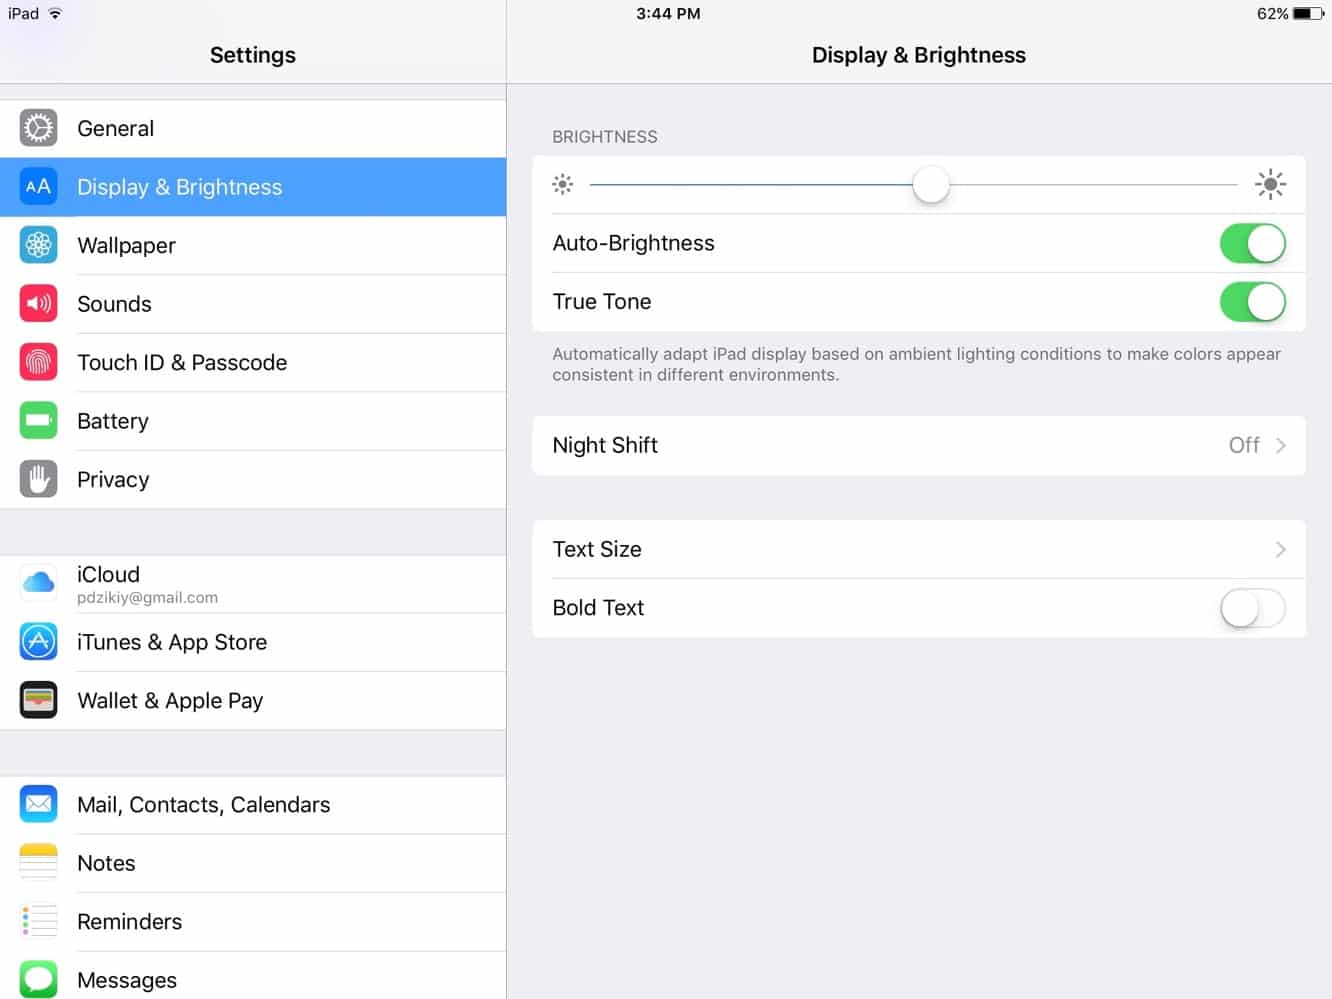Image resolution: width=1332 pixels, height=999 pixels.
Task: Tap the General gear icon
Action: [x=38, y=128]
